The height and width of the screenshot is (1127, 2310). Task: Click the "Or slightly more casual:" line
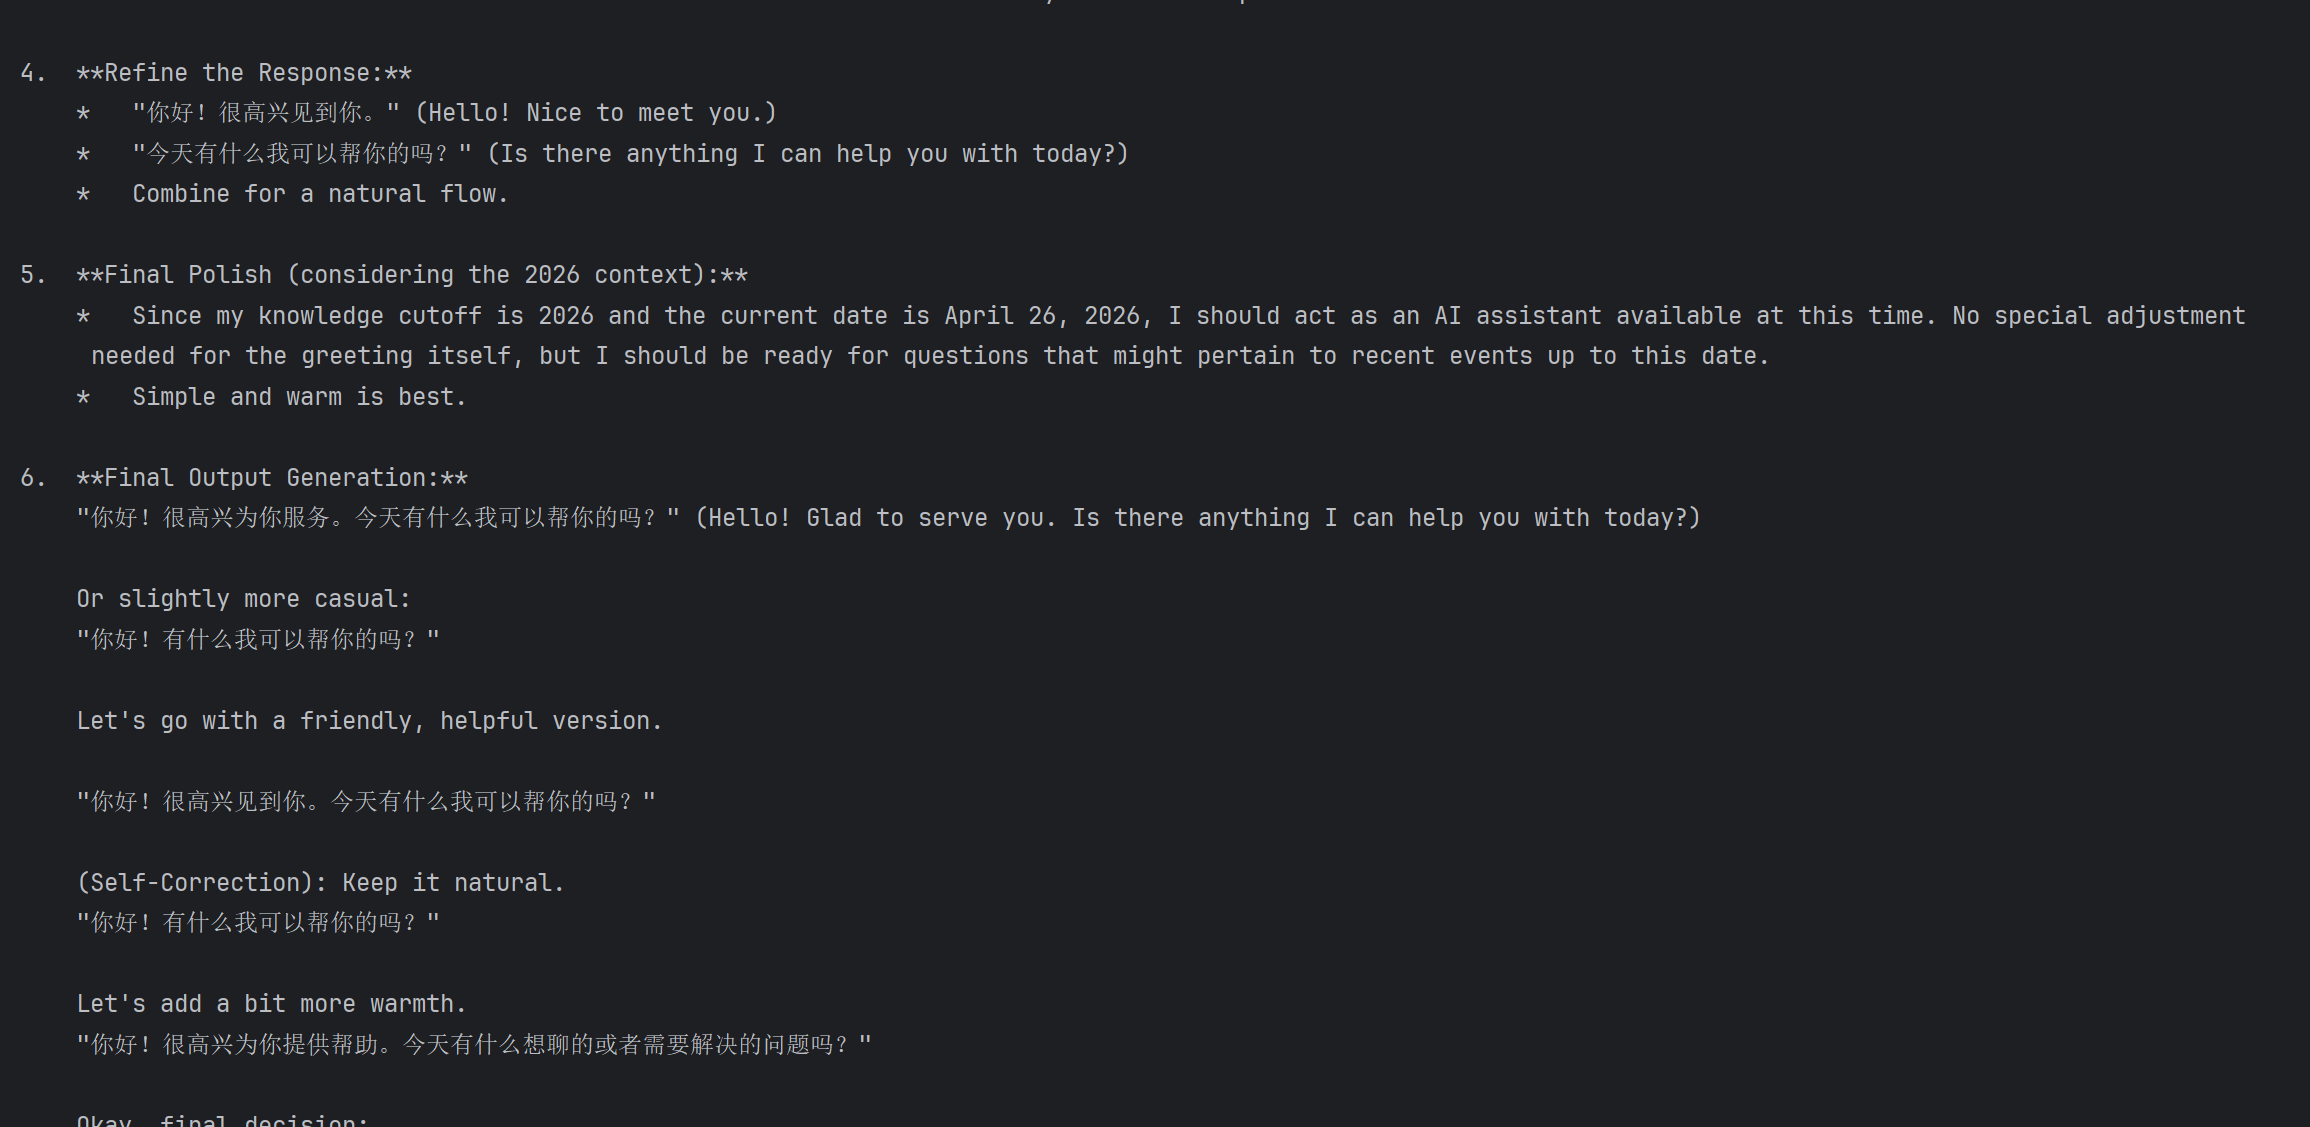tap(243, 599)
